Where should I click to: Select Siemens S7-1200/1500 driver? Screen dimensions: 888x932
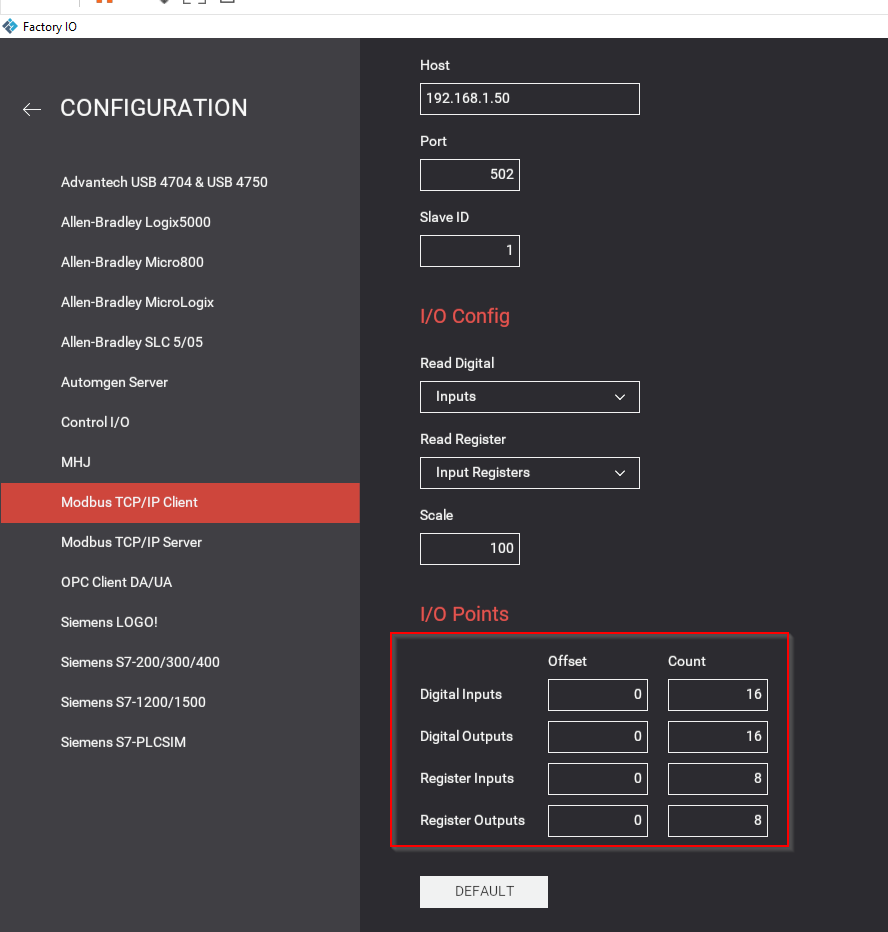point(133,702)
